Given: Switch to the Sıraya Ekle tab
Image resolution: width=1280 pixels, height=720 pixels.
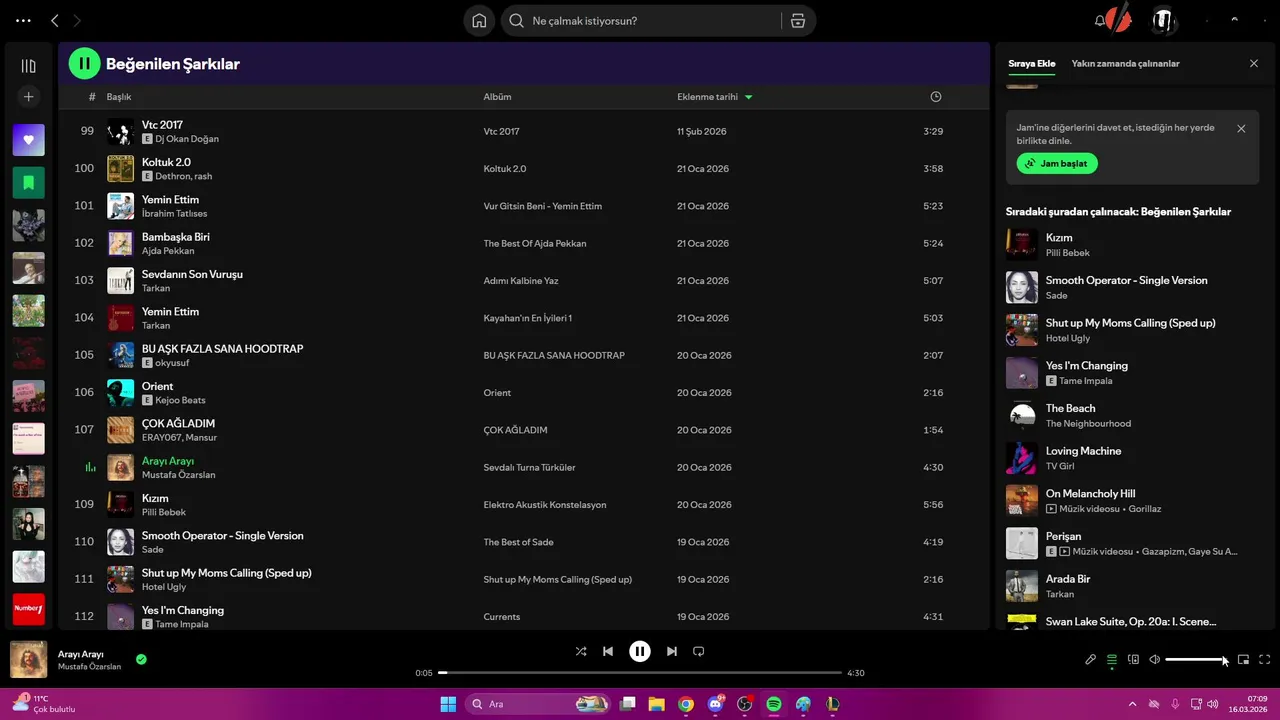Looking at the screenshot, I should coord(1031,63).
